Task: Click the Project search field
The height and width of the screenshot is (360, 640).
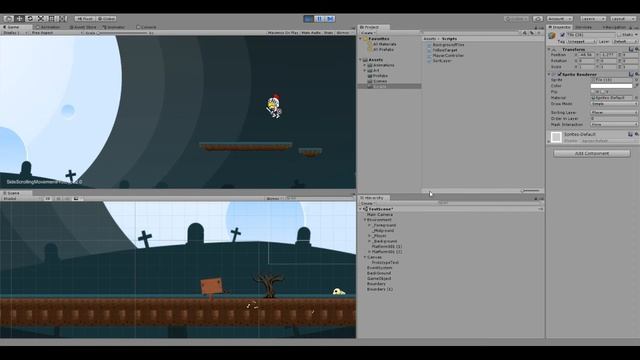Action: 471,33
